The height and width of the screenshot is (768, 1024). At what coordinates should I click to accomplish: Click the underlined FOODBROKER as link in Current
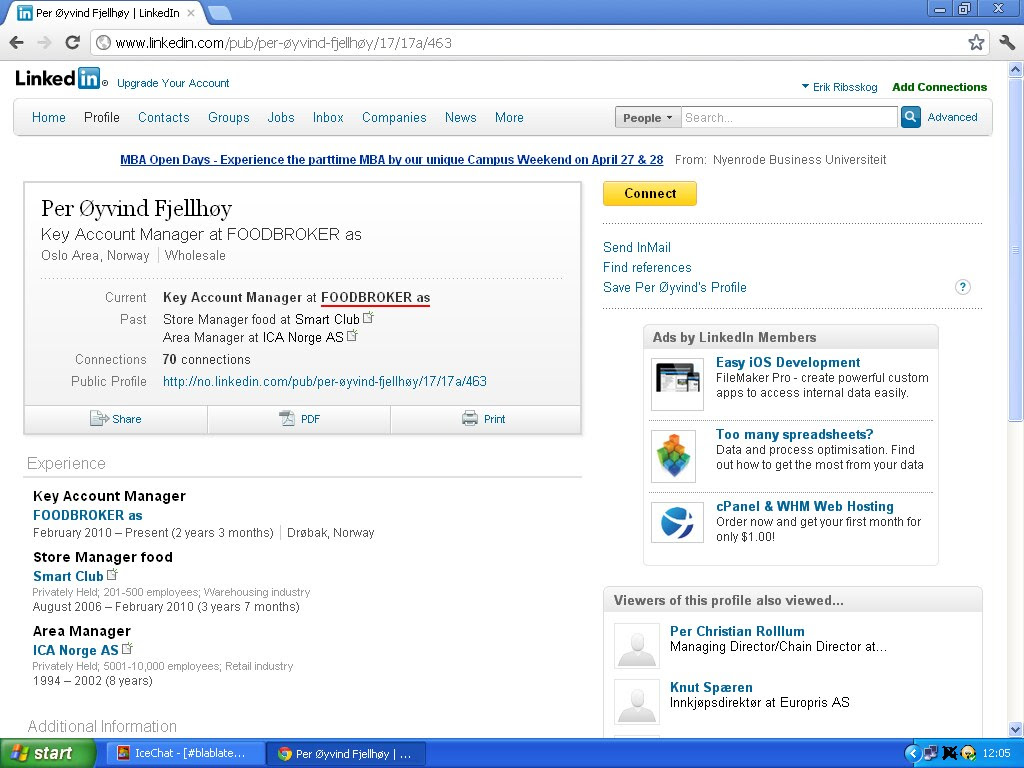click(376, 298)
